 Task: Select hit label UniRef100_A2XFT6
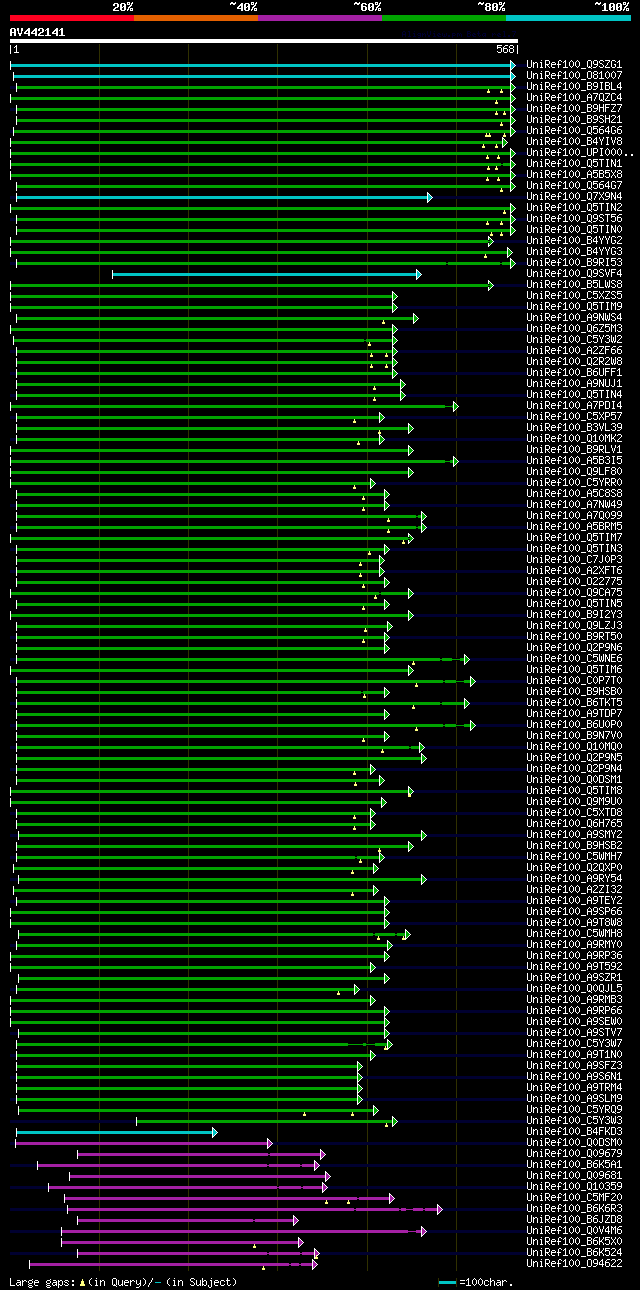click(574, 570)
